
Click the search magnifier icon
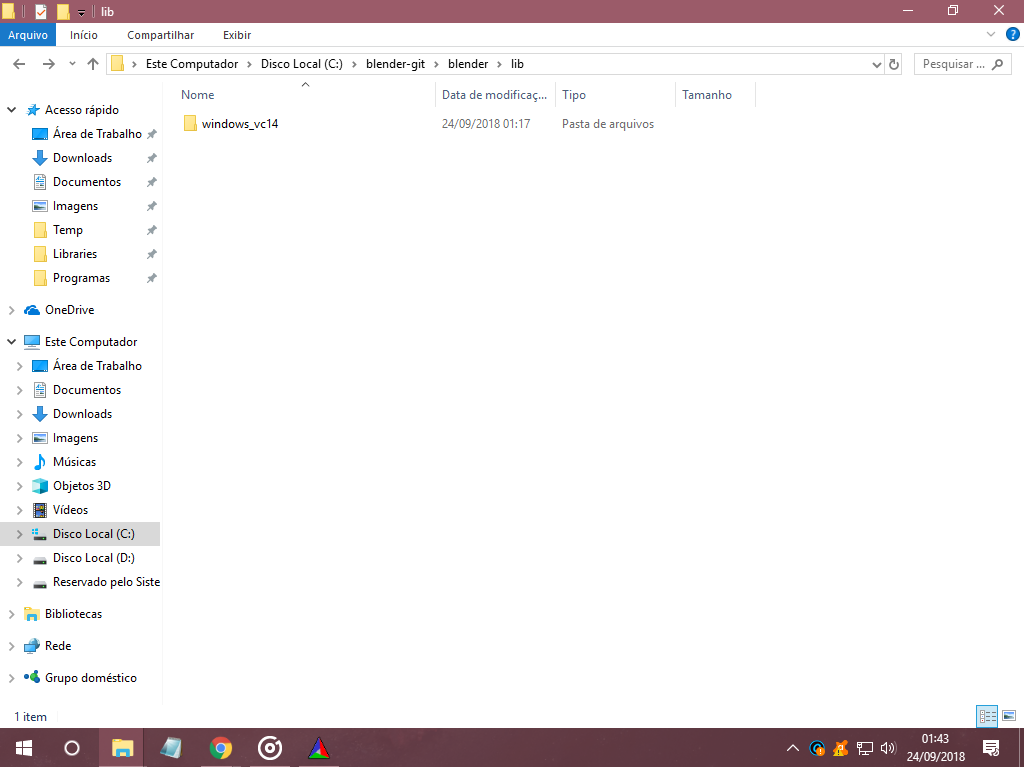[997, 64]
